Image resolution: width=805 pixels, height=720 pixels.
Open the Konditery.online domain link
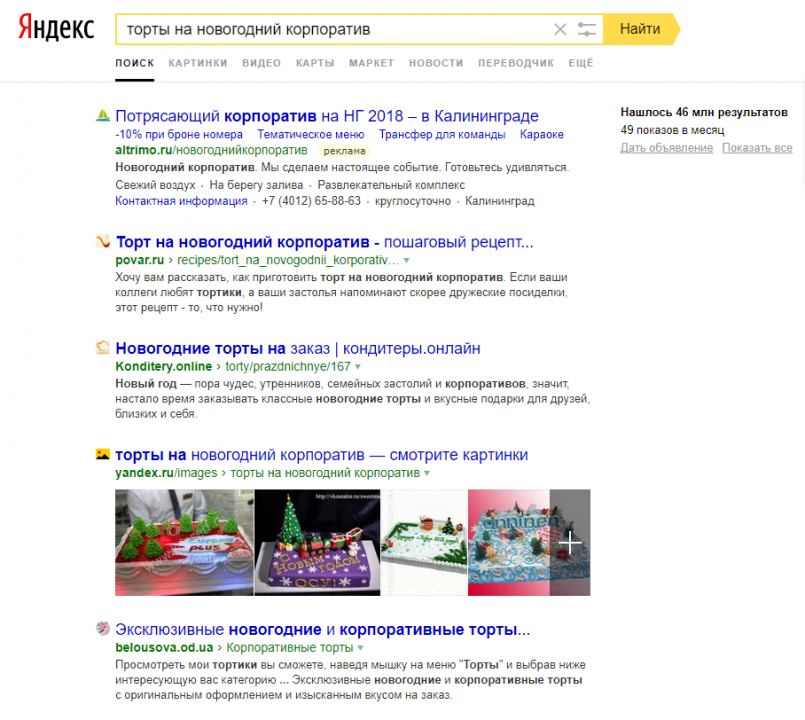[x=163, y=366]
